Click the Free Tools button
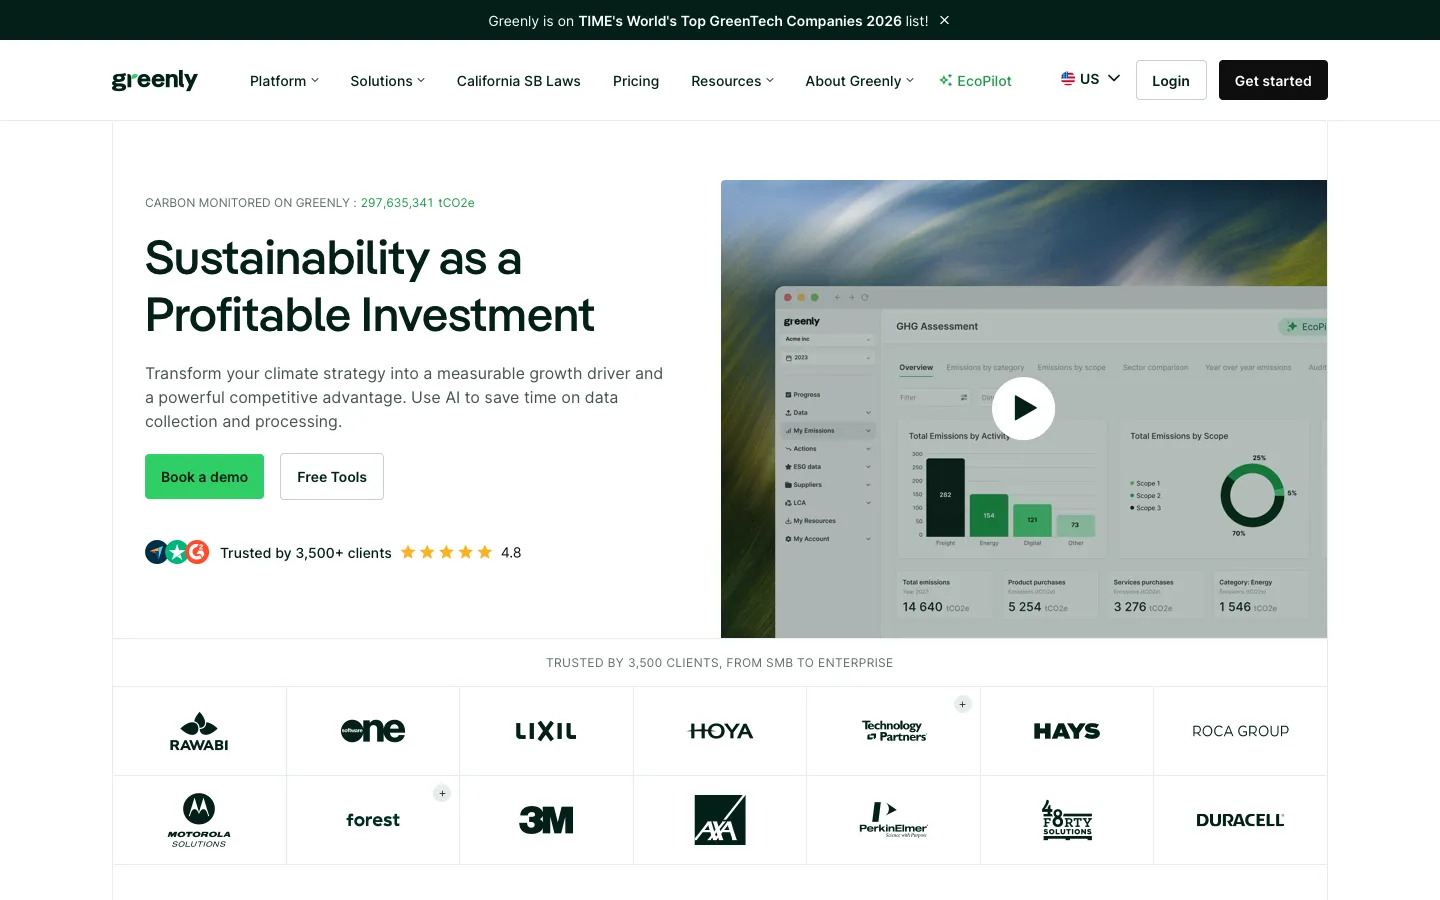The height and width of the screenshot is (900, 1440). 332,477
